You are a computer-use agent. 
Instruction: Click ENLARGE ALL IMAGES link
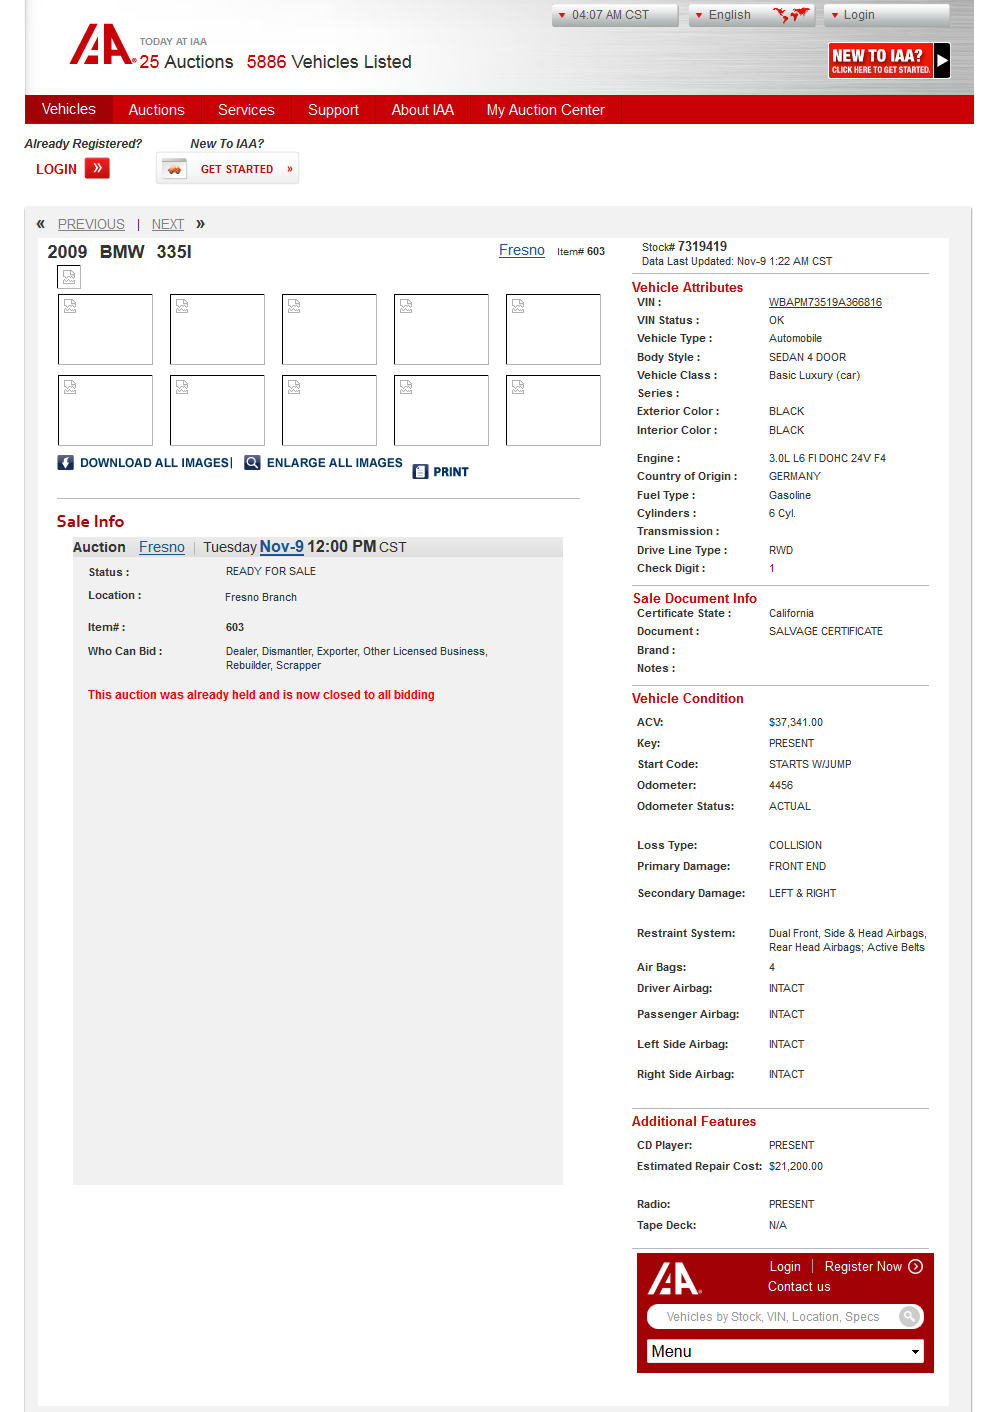tap(335, 463)
